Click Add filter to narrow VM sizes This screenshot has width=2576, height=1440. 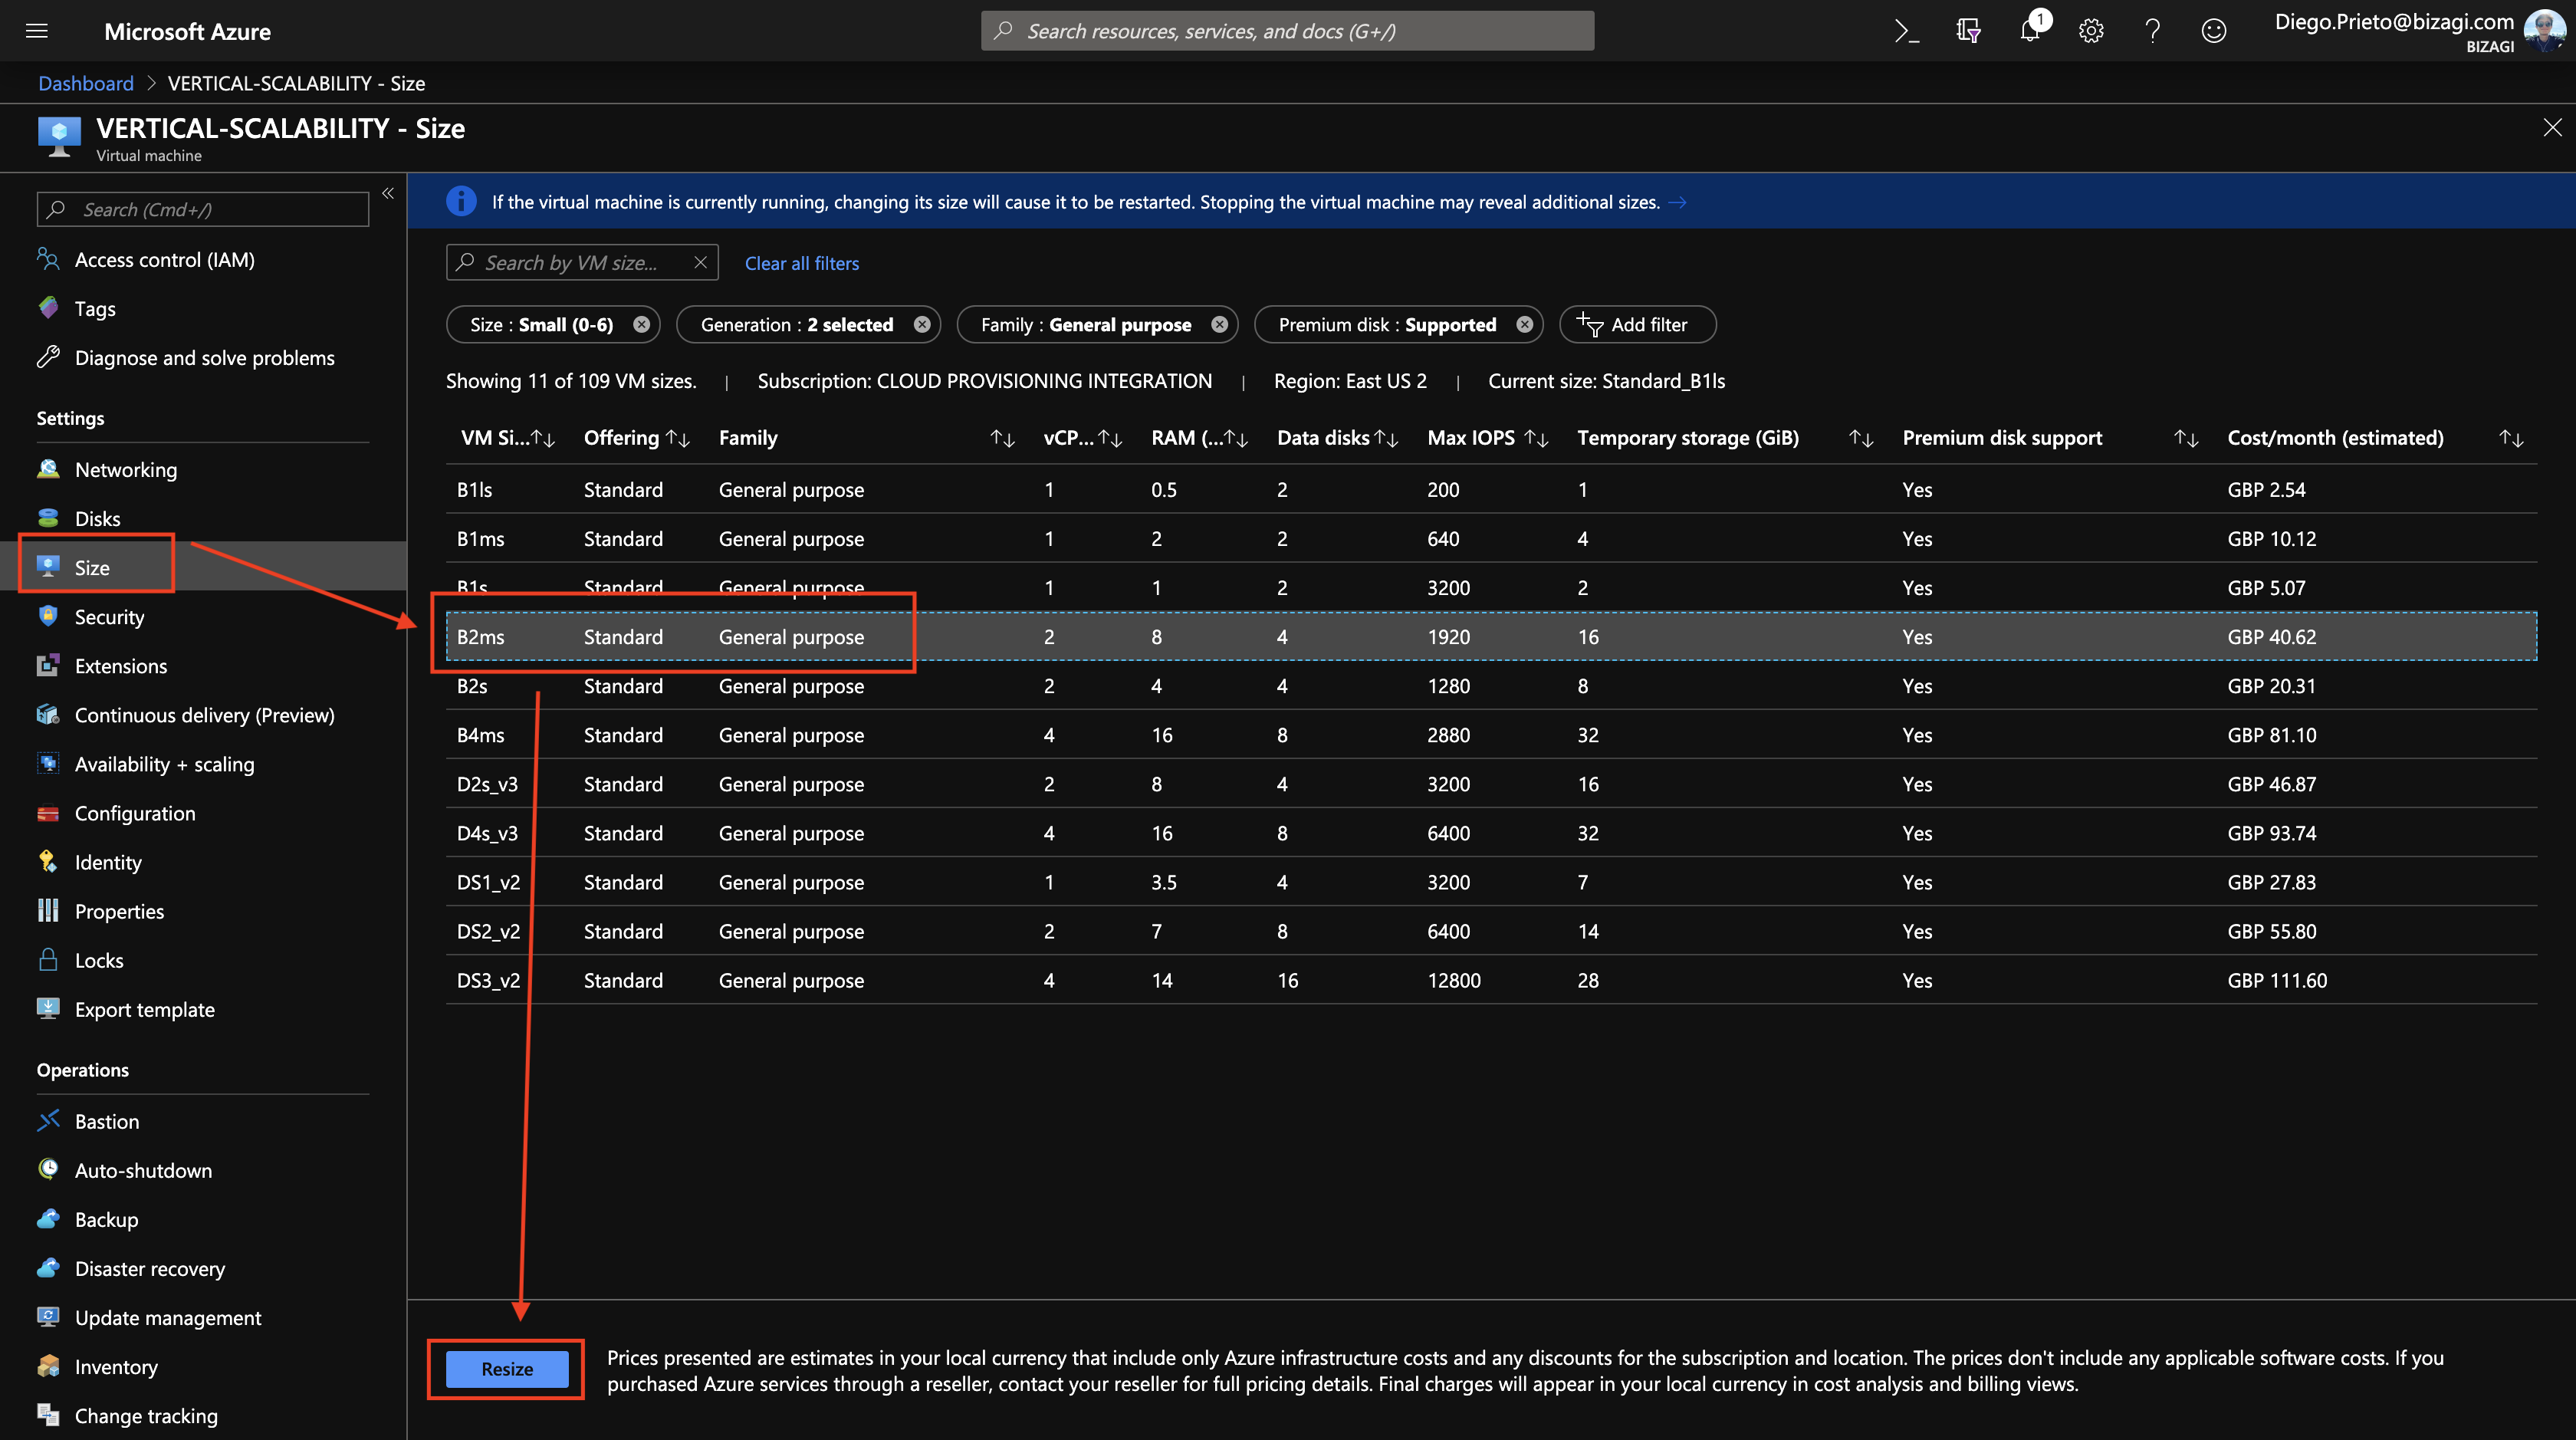coord(1631,324)
